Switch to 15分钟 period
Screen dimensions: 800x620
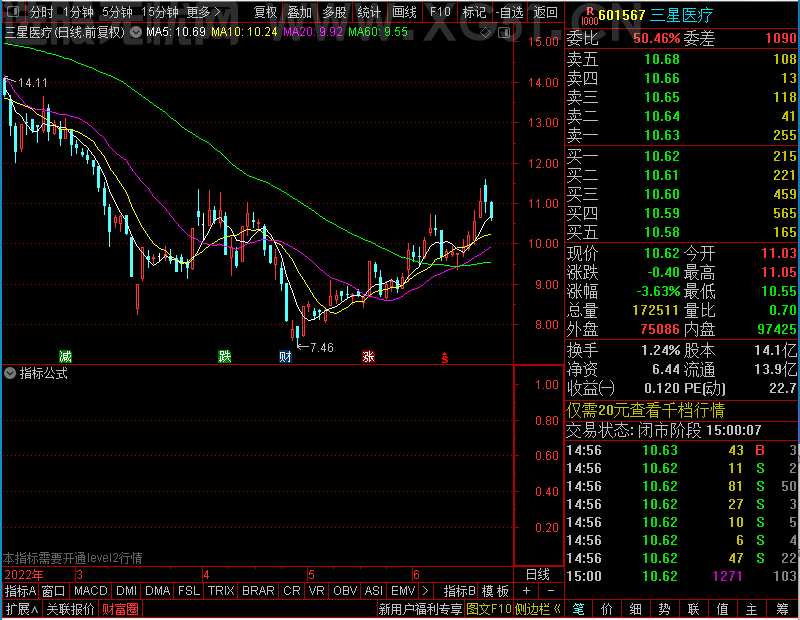coord(159,12)
